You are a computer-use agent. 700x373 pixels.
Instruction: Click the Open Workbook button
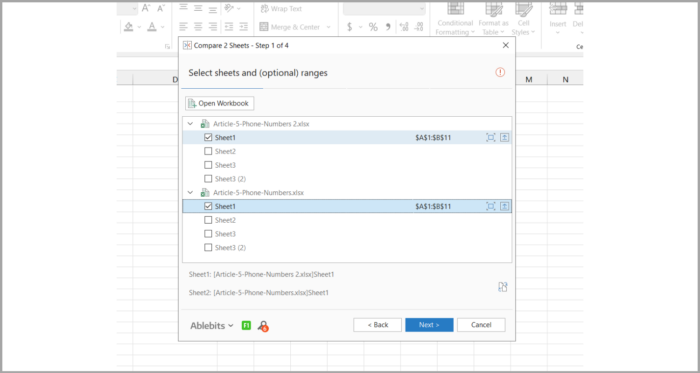[220, 104]
